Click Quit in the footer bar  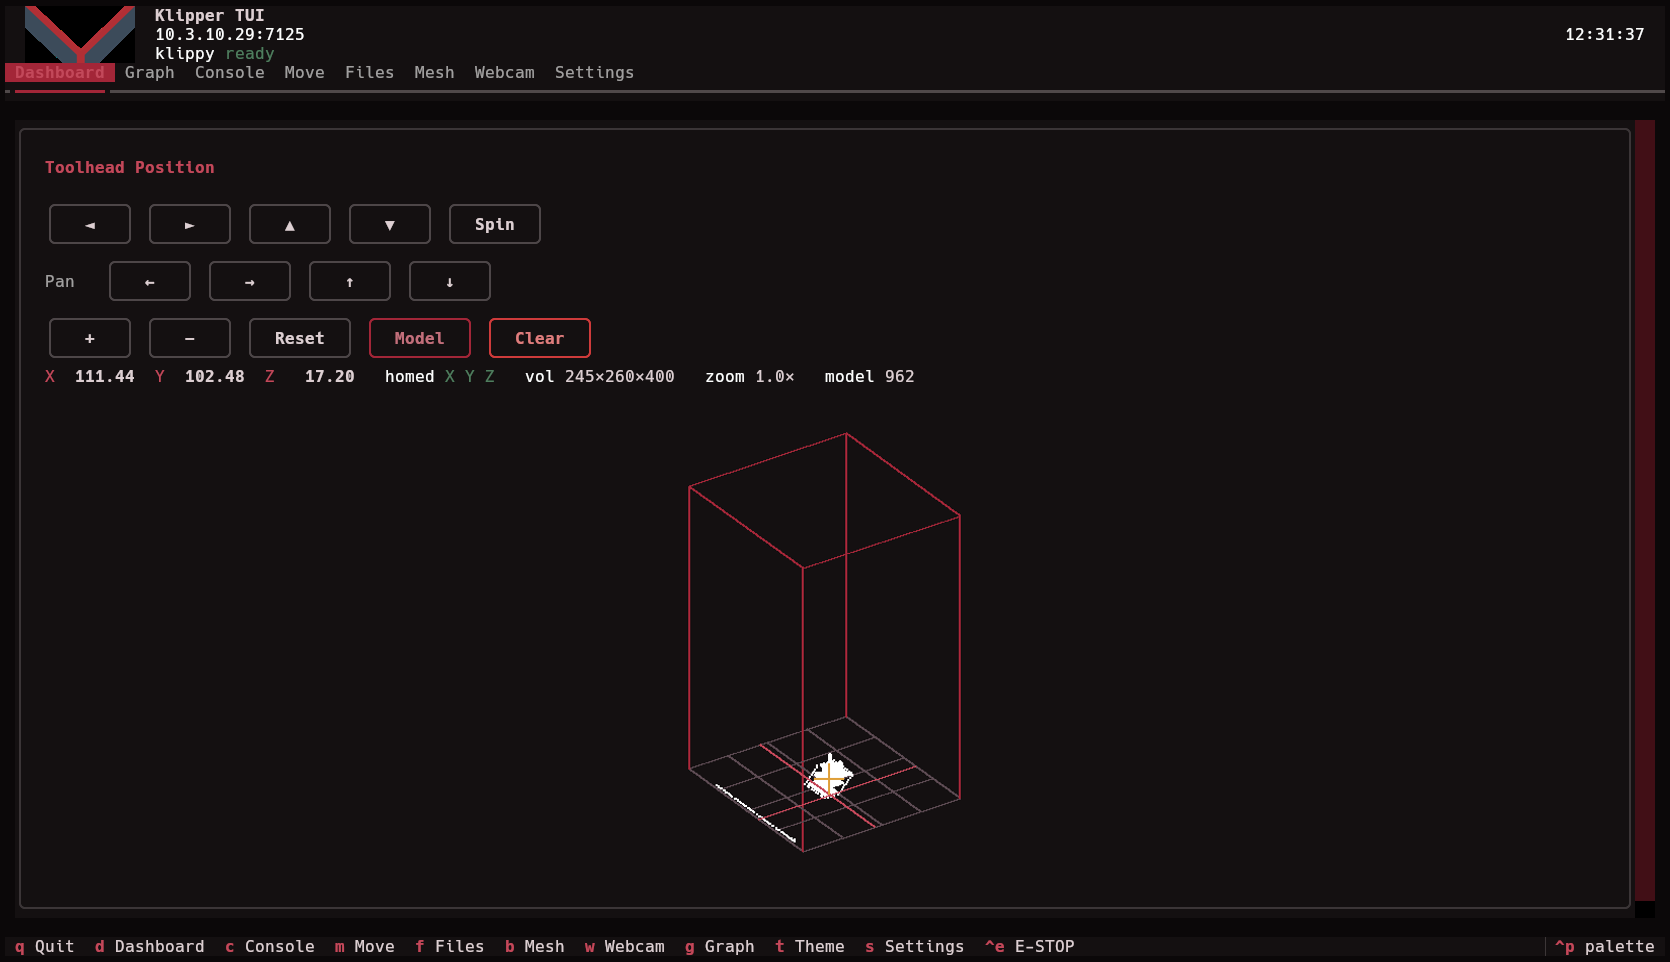45,946
